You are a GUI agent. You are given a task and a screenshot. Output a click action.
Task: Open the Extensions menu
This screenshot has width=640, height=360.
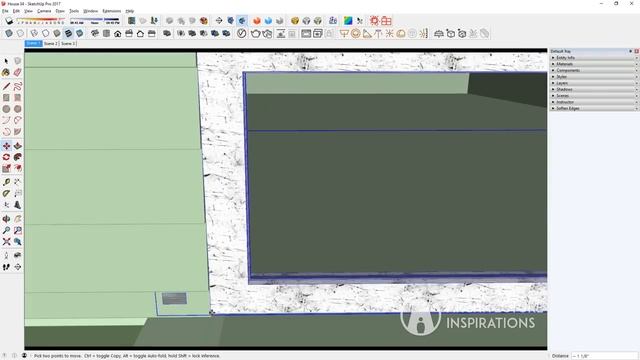coord(111,11)
